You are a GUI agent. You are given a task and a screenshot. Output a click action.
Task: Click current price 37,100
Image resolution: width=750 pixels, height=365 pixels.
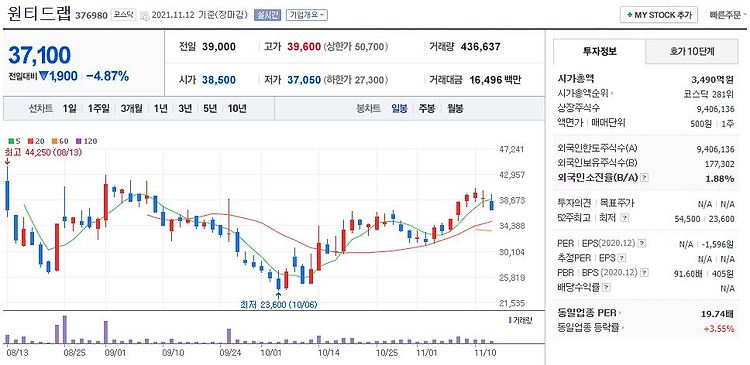tap(40, 55)
